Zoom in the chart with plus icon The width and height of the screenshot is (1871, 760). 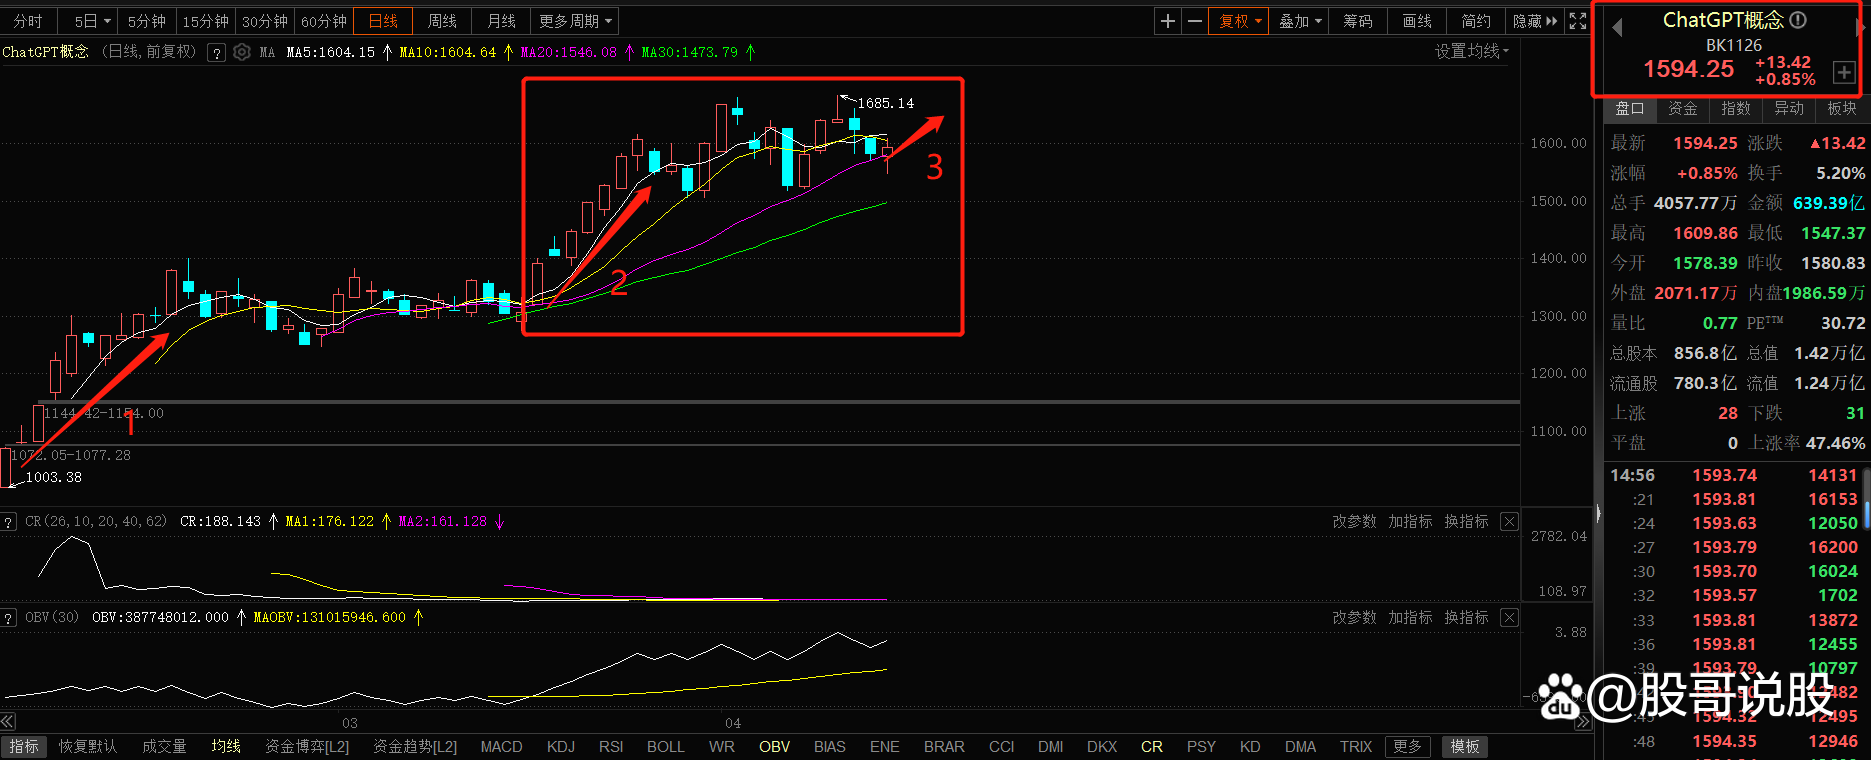1167,21
